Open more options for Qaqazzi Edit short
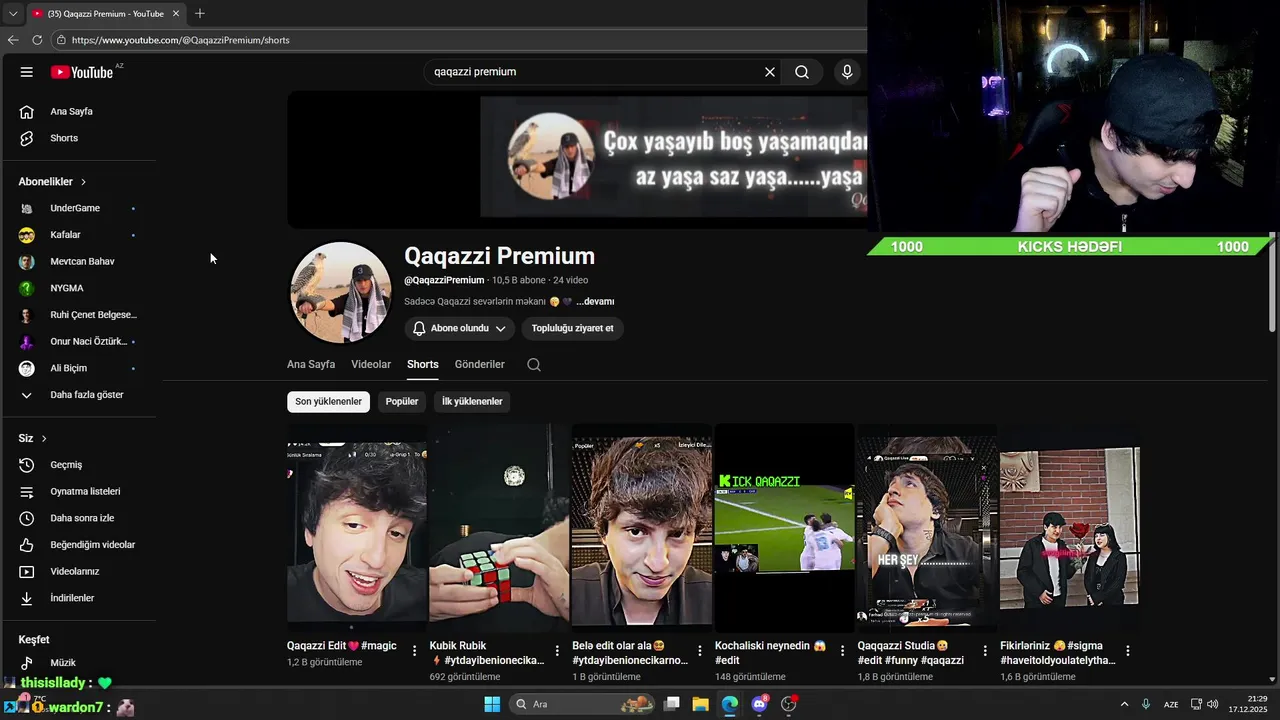1280x720 pixels. 415,651
